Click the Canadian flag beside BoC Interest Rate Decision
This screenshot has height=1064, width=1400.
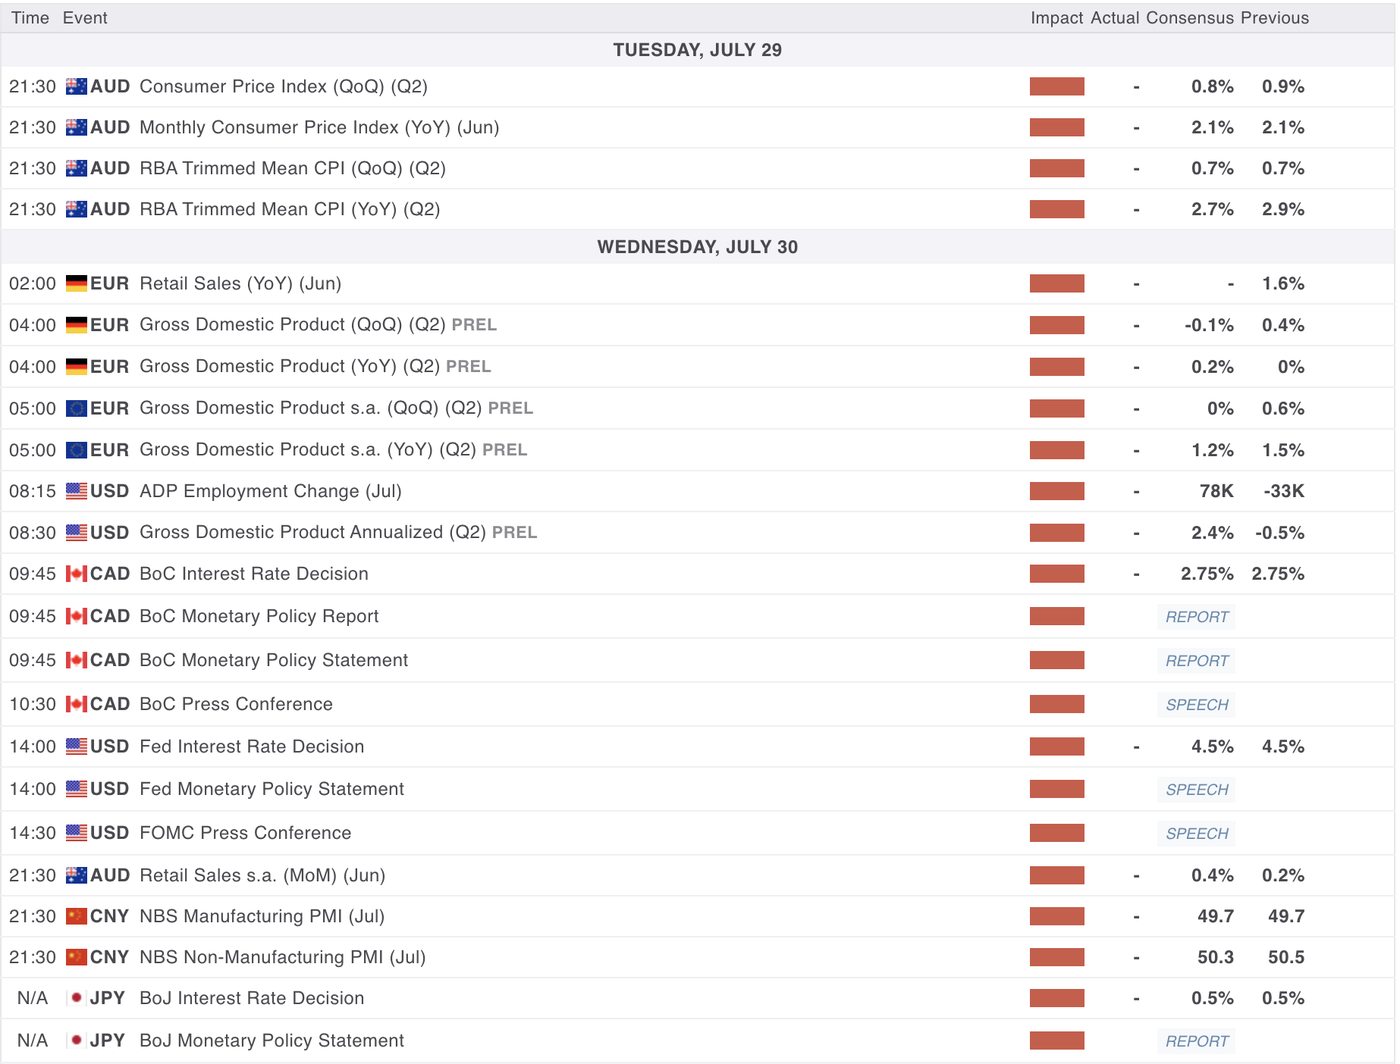pos(76,574)
